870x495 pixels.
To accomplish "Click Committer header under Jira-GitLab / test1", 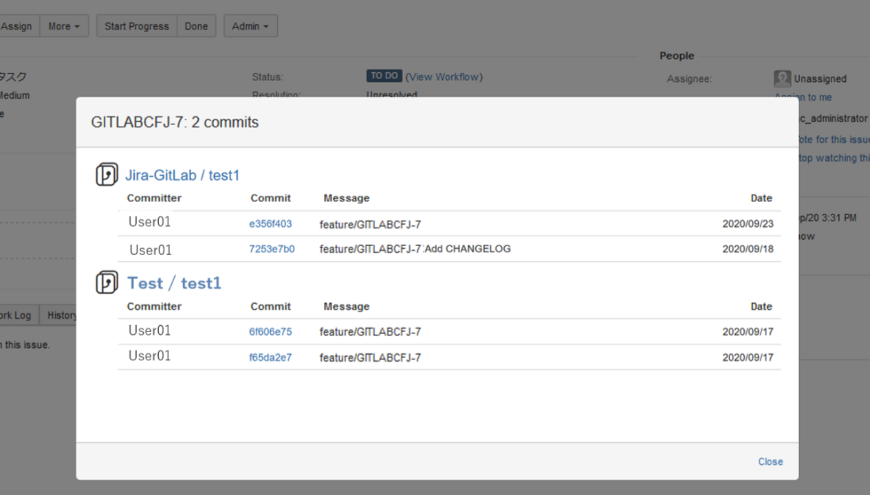I will click(x=154, y=198).
